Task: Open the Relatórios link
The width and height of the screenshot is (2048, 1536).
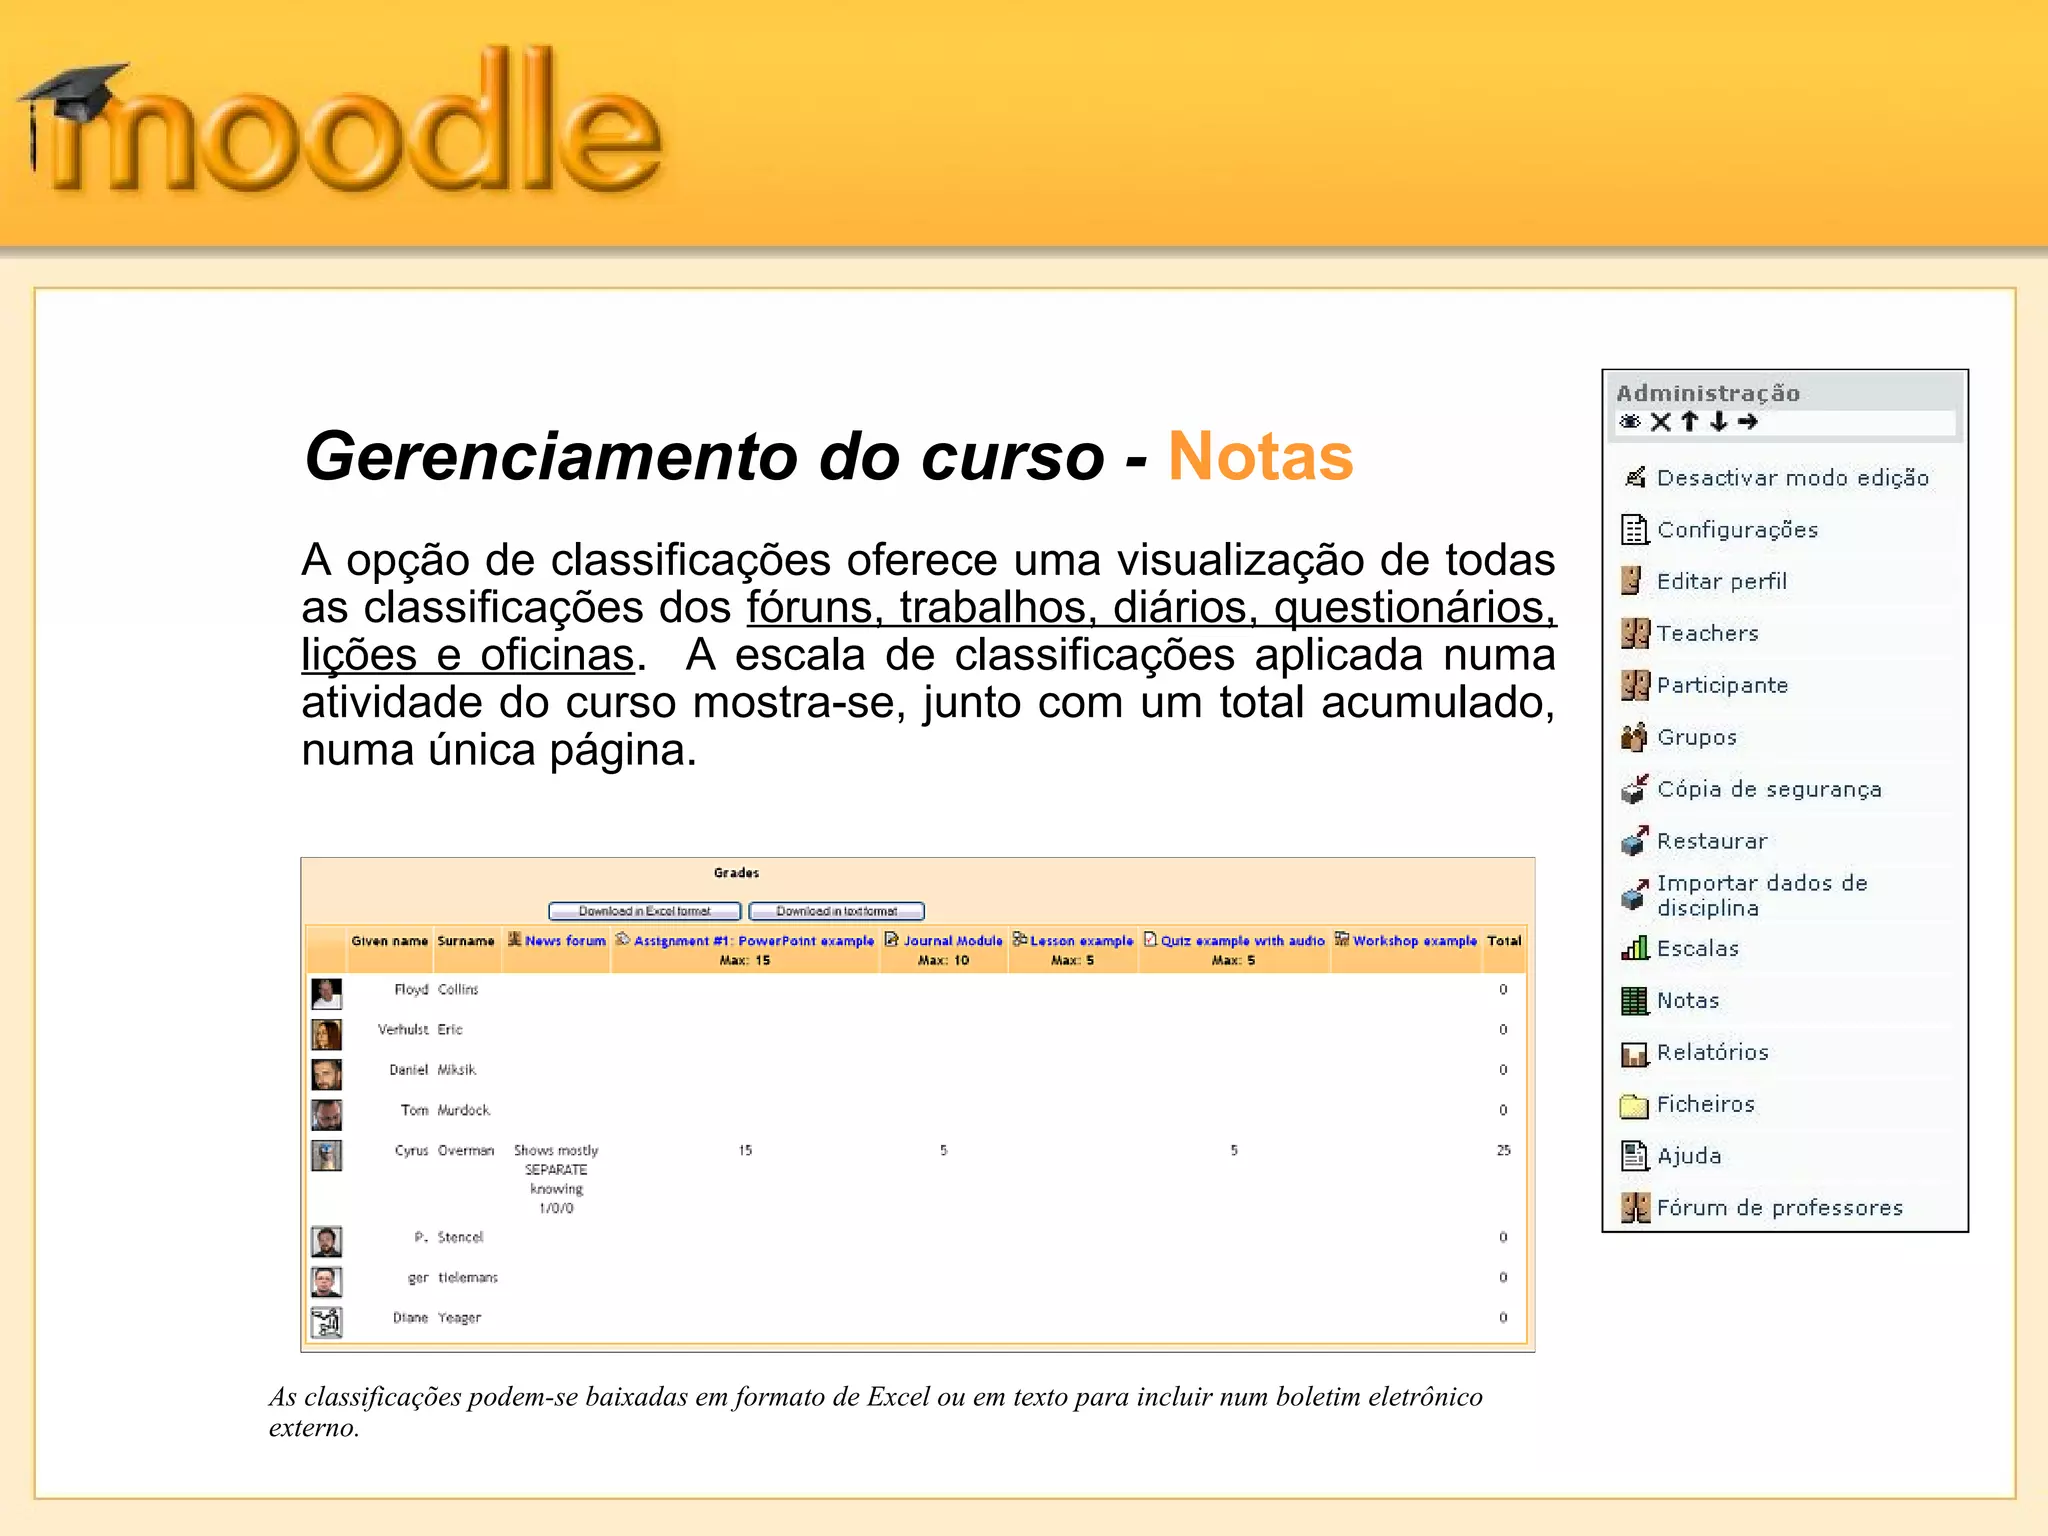Action: click(x=1713, y=1052)
